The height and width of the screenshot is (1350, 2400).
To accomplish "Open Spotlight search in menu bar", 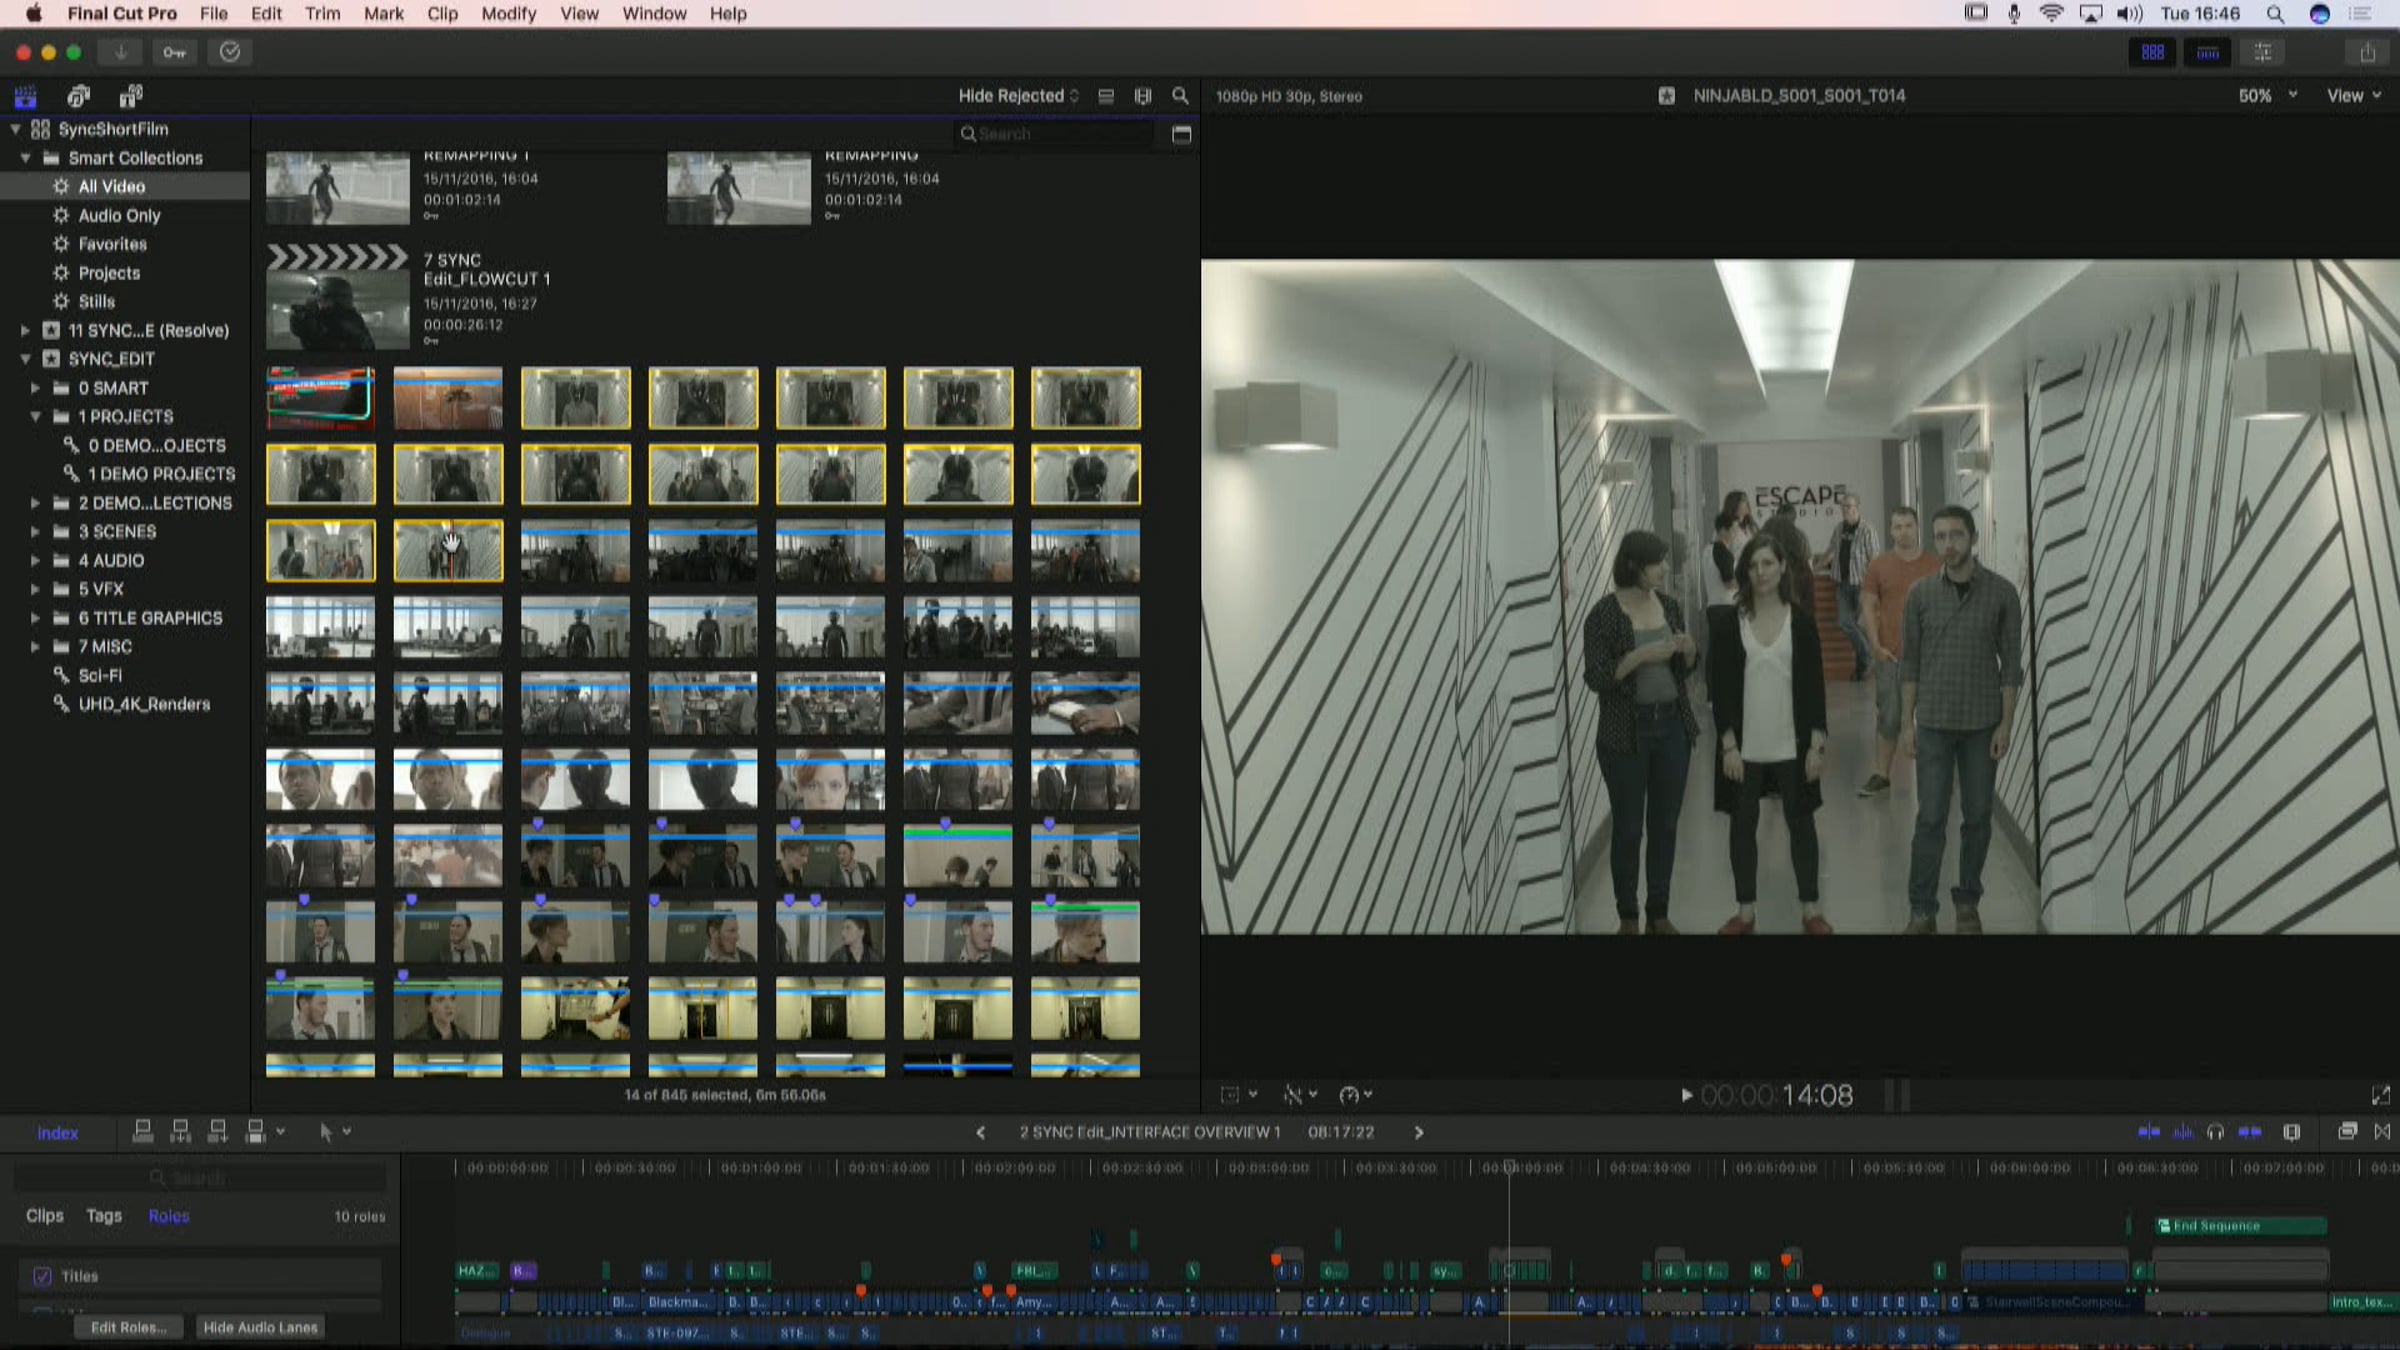I will 2275,14.
